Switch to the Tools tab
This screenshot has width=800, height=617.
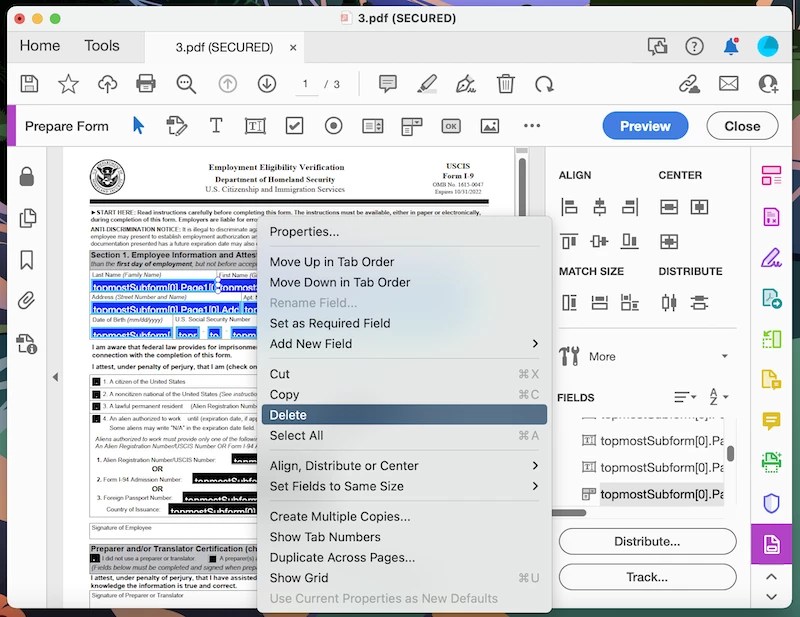101,45
